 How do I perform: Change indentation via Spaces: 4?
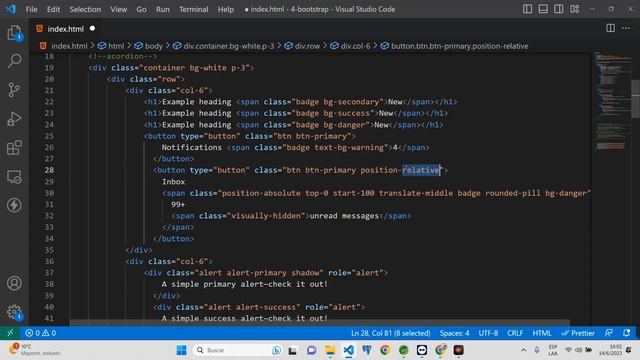[454, 333]
